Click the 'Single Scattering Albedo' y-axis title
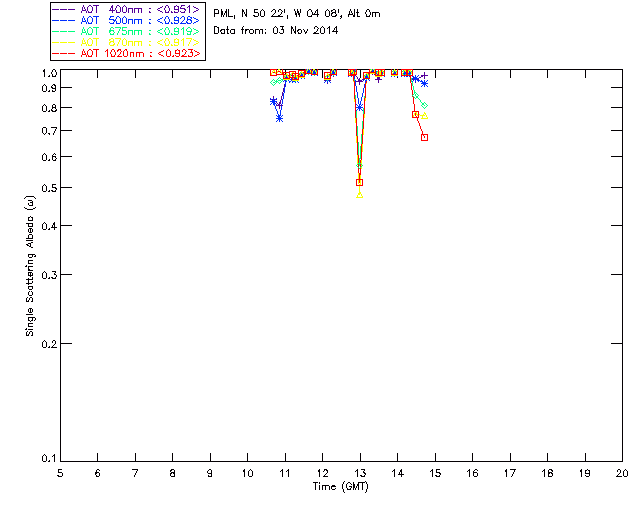Viewport: 640px width, 512px height. tap(30, 266)
